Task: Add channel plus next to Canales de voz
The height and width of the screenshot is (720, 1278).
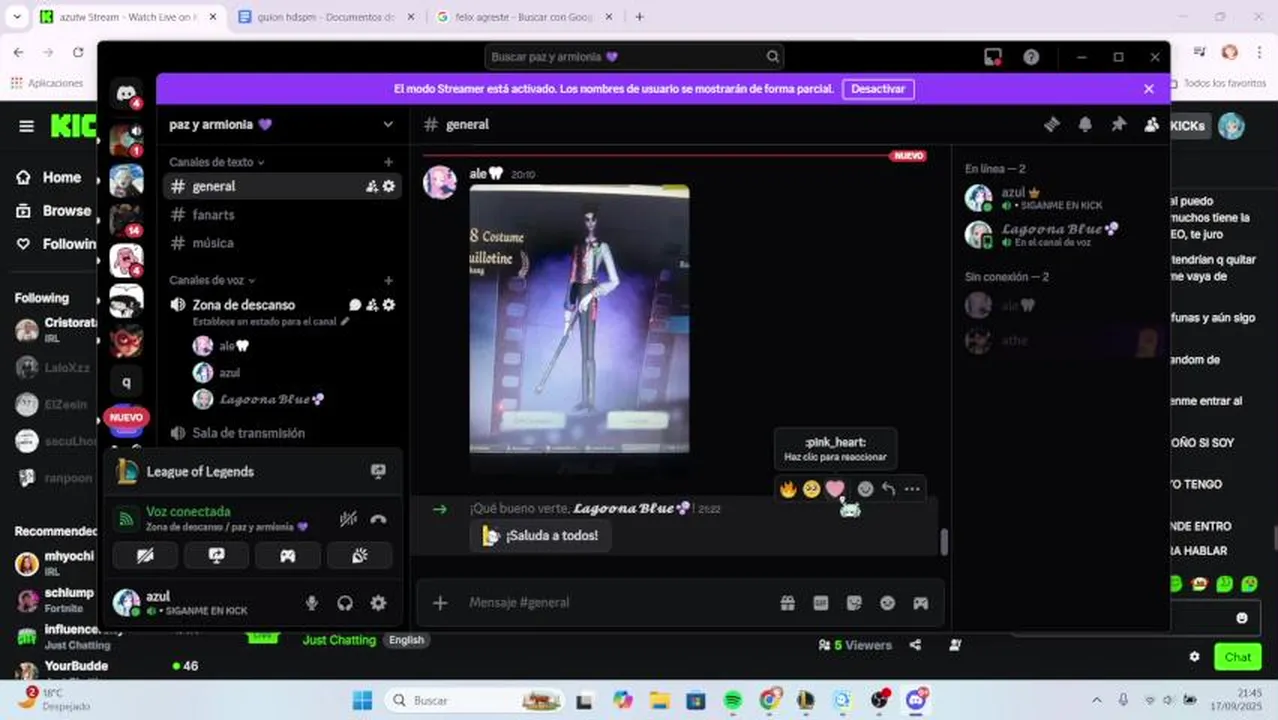Action: point(388,281)
